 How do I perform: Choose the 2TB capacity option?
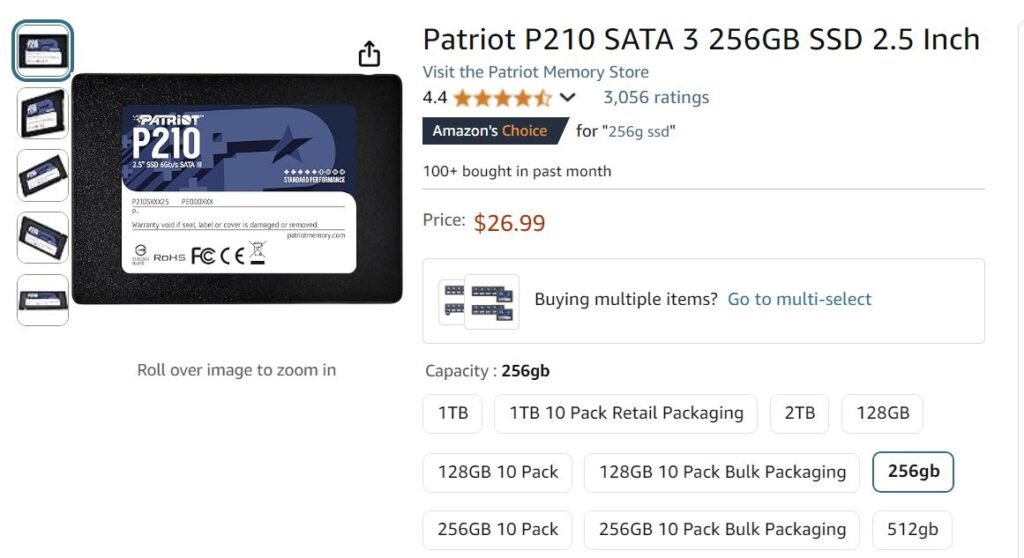[799, 413]
